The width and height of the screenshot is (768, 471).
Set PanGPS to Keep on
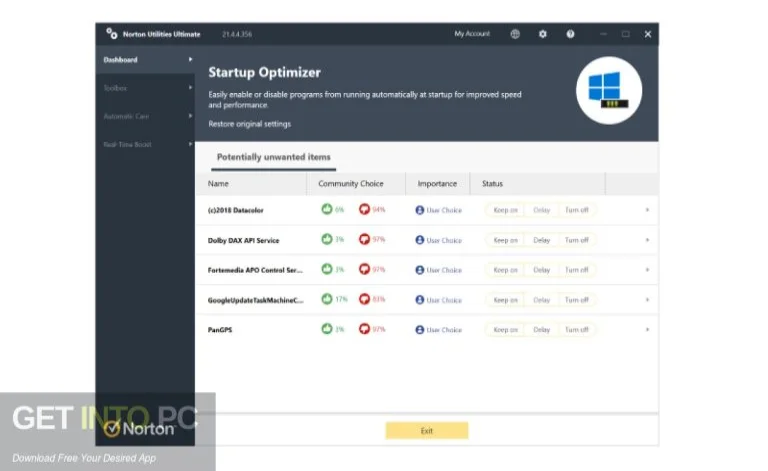pos(505,330)
